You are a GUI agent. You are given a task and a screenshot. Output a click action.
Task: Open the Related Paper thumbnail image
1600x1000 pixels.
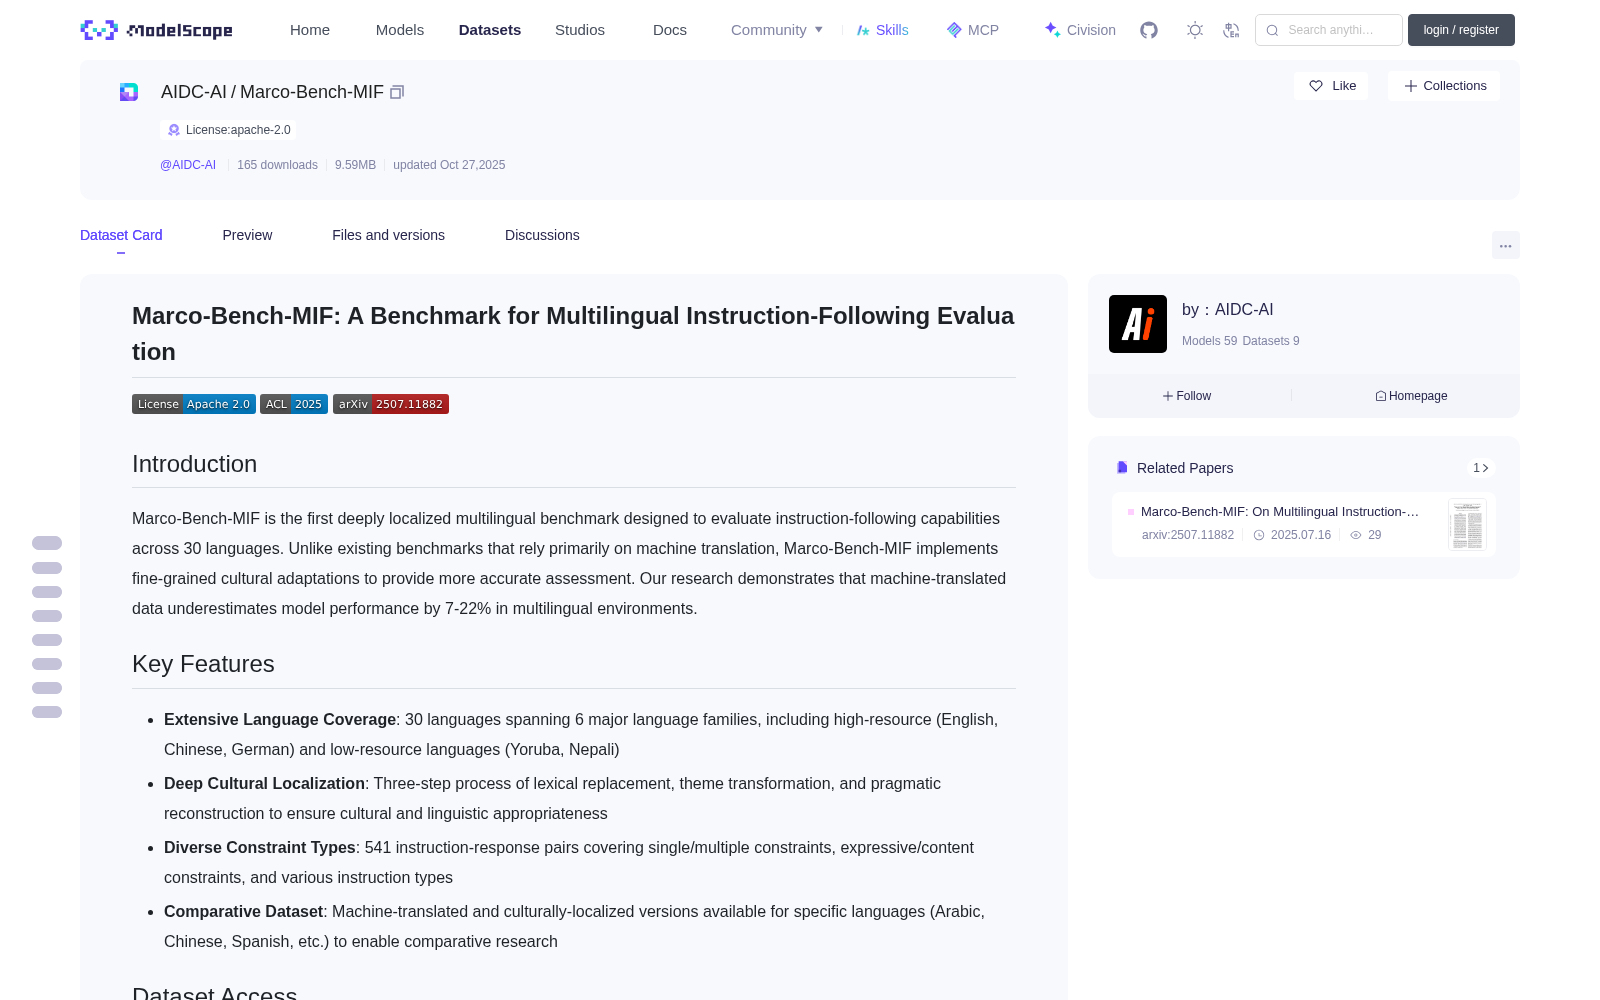point(1467,525)
